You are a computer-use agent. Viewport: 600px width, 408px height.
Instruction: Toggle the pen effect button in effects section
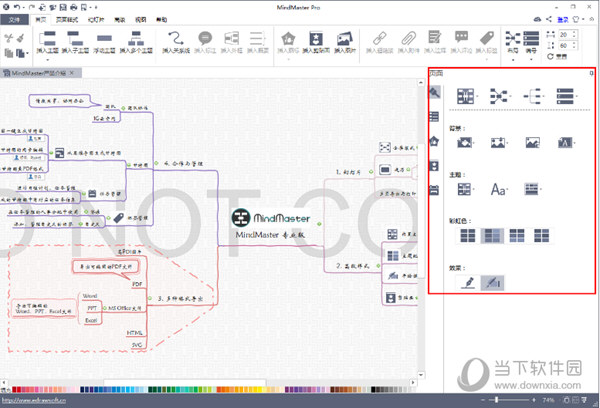(468, 282)
